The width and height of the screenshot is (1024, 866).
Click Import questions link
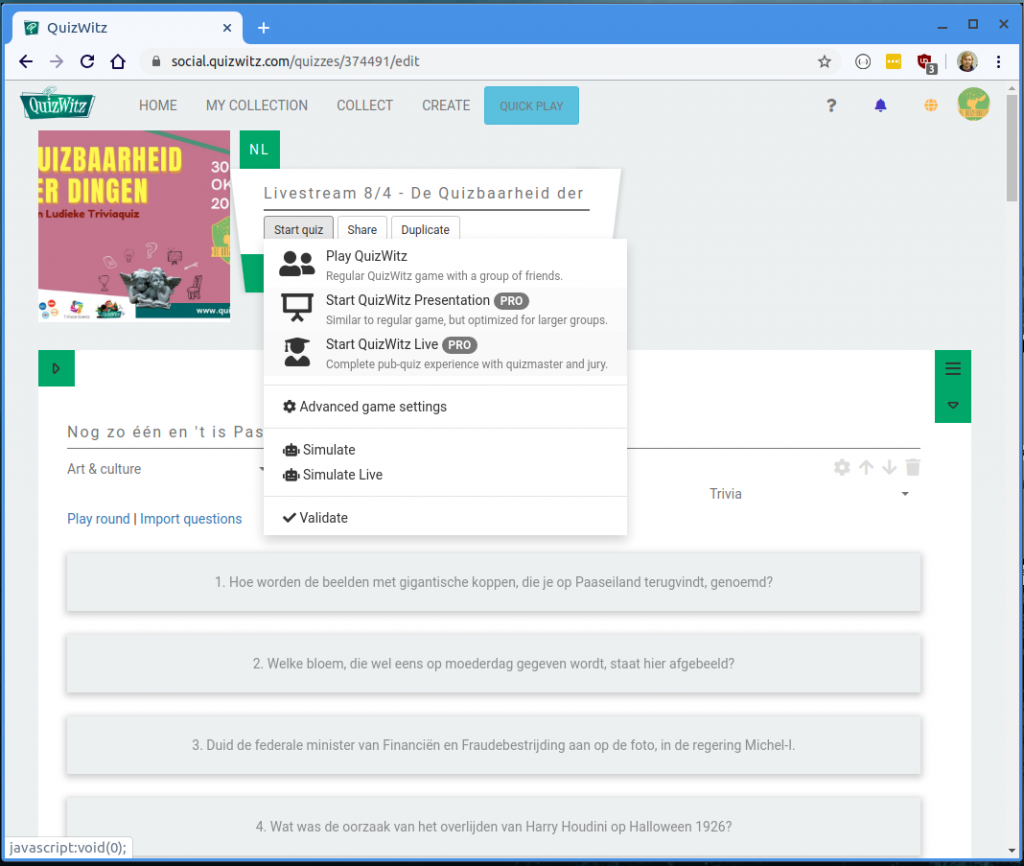(191, 519)
